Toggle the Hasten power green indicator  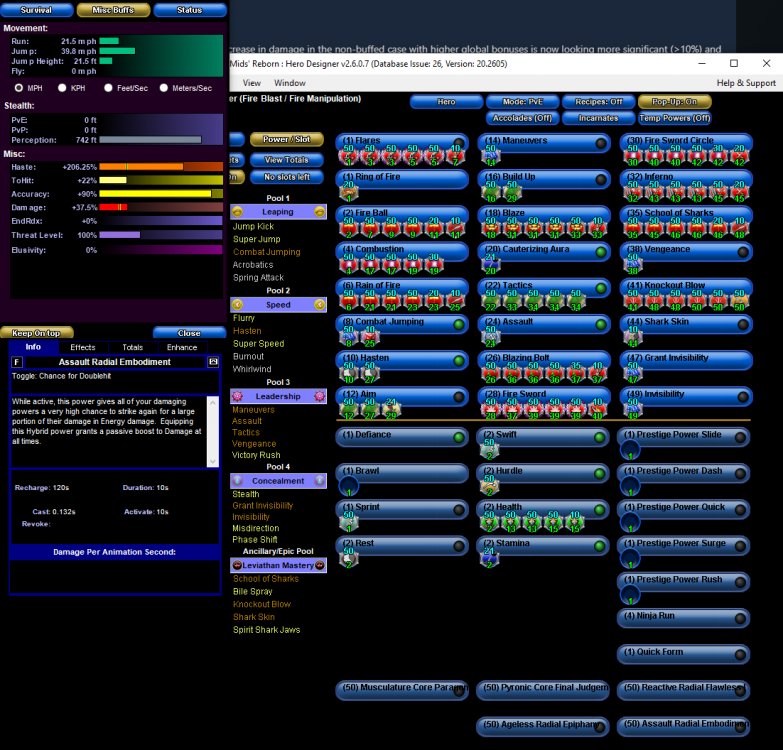459,361
